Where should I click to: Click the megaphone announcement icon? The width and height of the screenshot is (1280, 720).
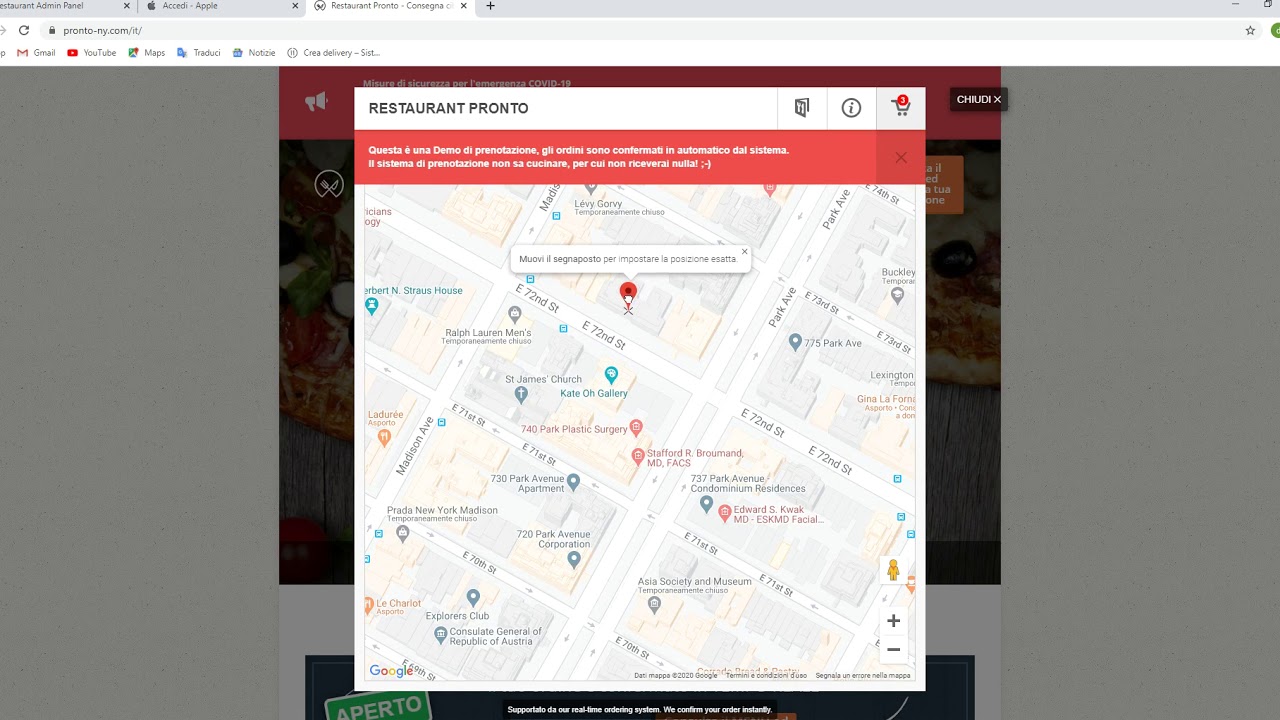(x=316, y=101)
